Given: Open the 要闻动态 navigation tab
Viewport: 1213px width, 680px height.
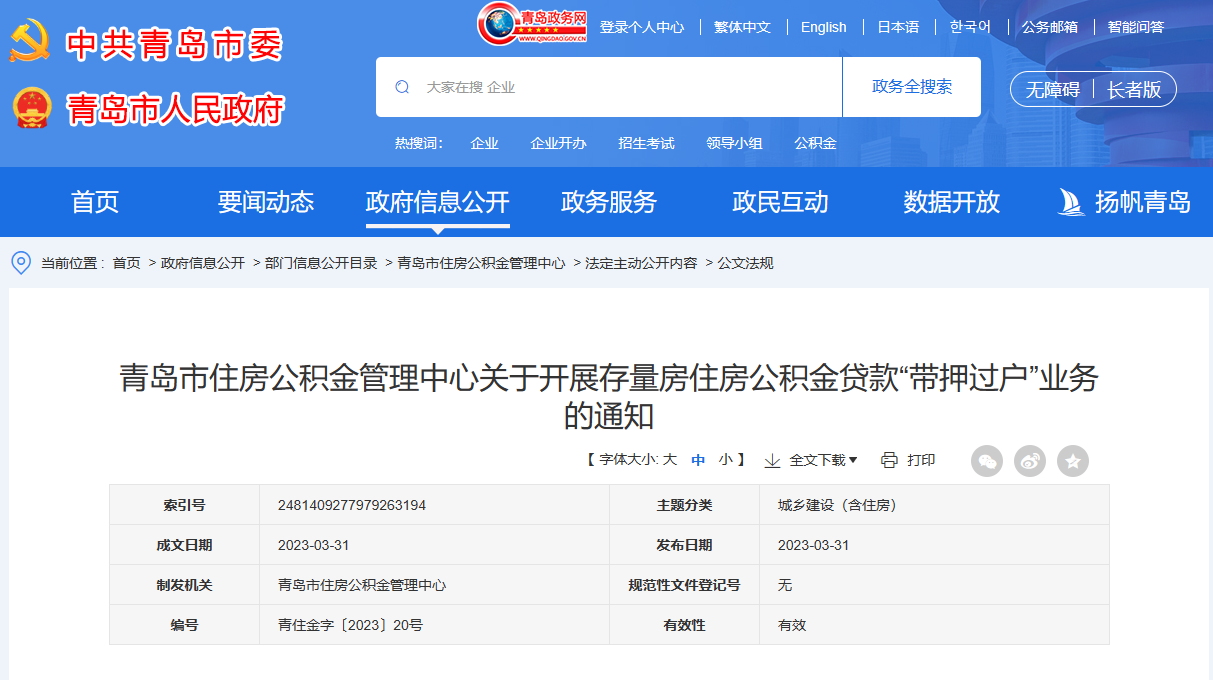Looking at the screenshot, I should coord(266,202).
